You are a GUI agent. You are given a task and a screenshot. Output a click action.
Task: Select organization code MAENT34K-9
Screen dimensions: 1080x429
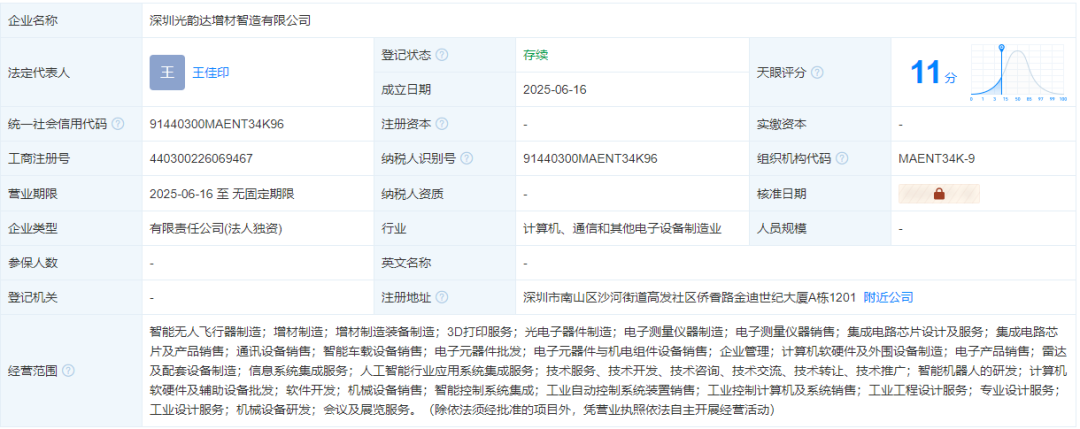pyautogui.click(x=937, y=159)
